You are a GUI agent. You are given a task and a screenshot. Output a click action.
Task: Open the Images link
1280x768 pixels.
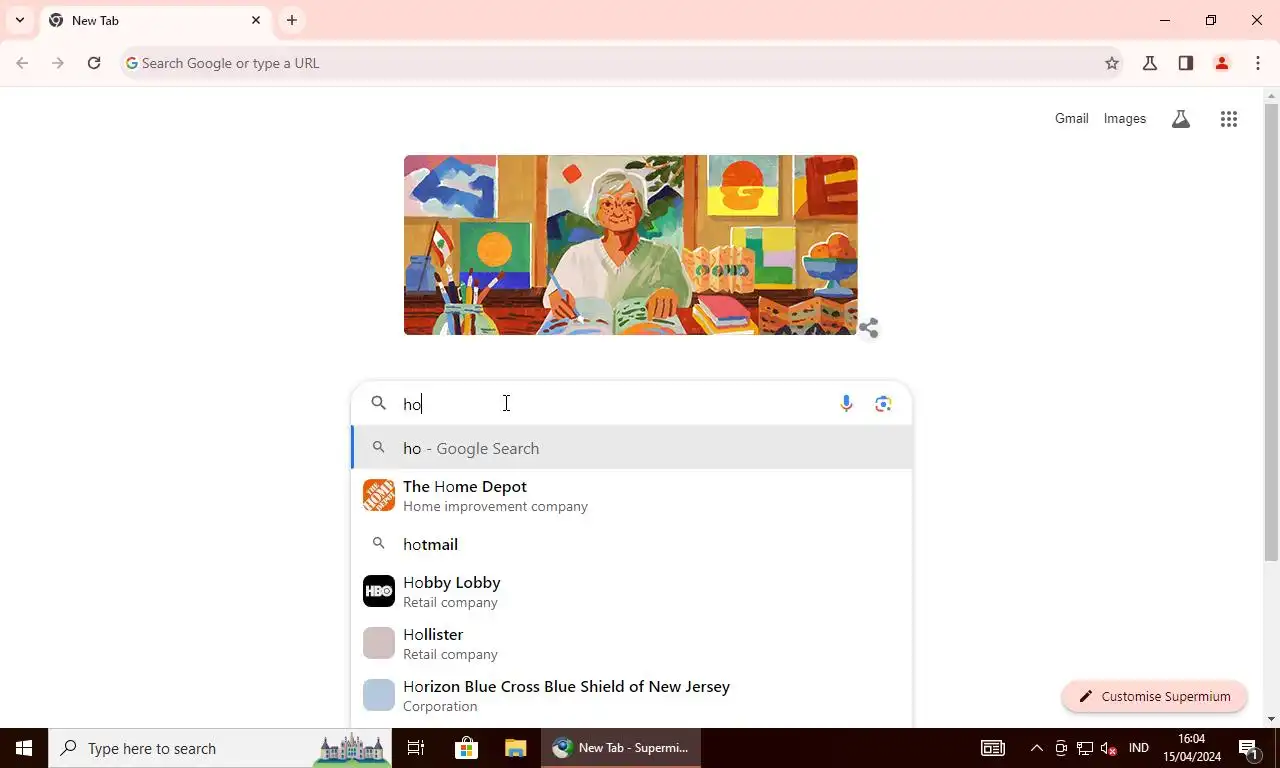pyautogui.click(x=1125, y=118)
